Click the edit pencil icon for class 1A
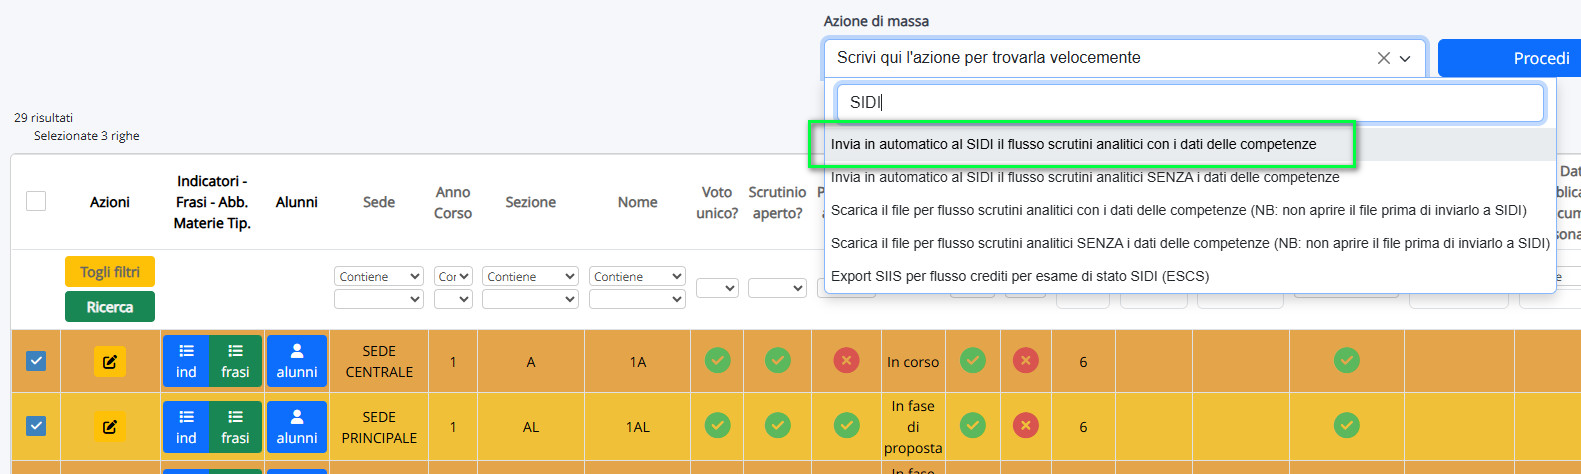Screen dimensions: 1581x474 (110, 362)
